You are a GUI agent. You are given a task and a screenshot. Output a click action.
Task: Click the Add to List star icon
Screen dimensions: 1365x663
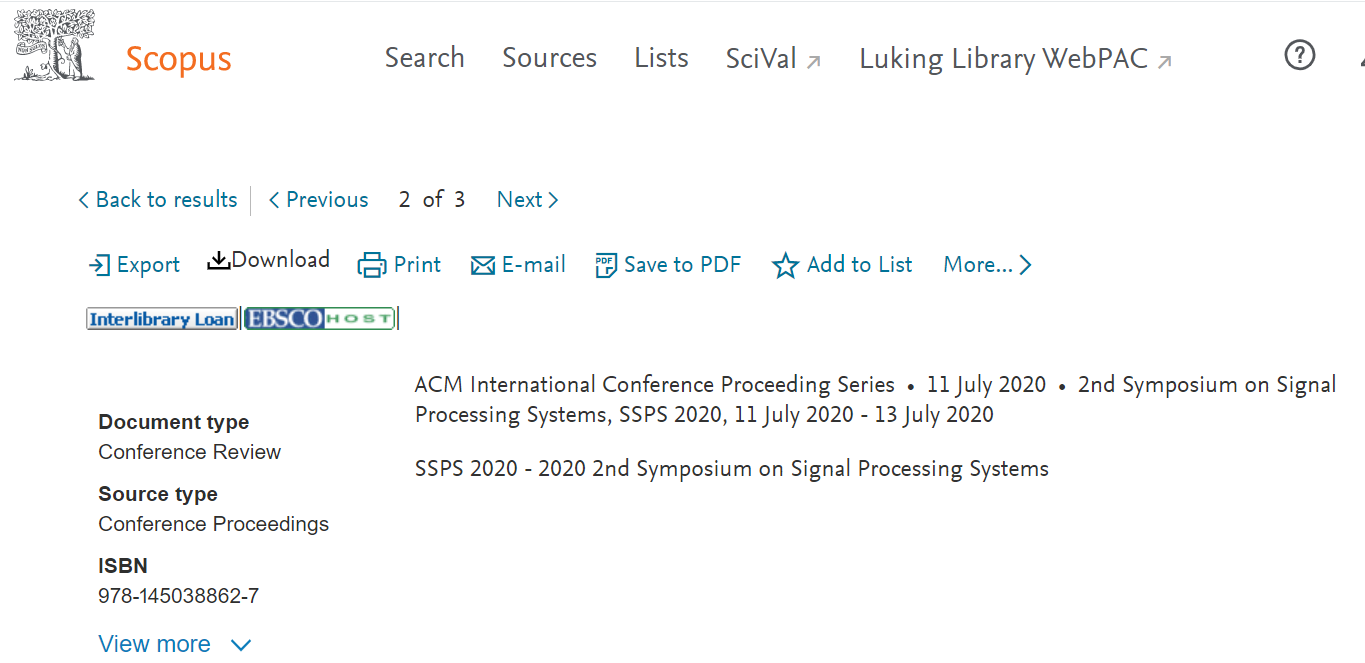pos(785,265)
